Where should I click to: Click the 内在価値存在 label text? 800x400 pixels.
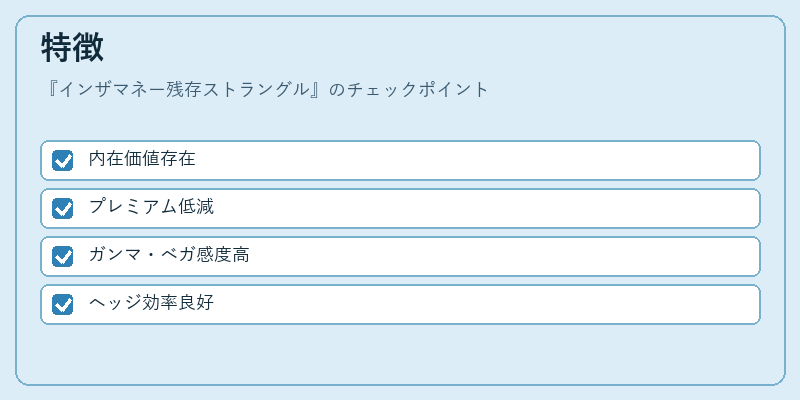coord(142,159)
